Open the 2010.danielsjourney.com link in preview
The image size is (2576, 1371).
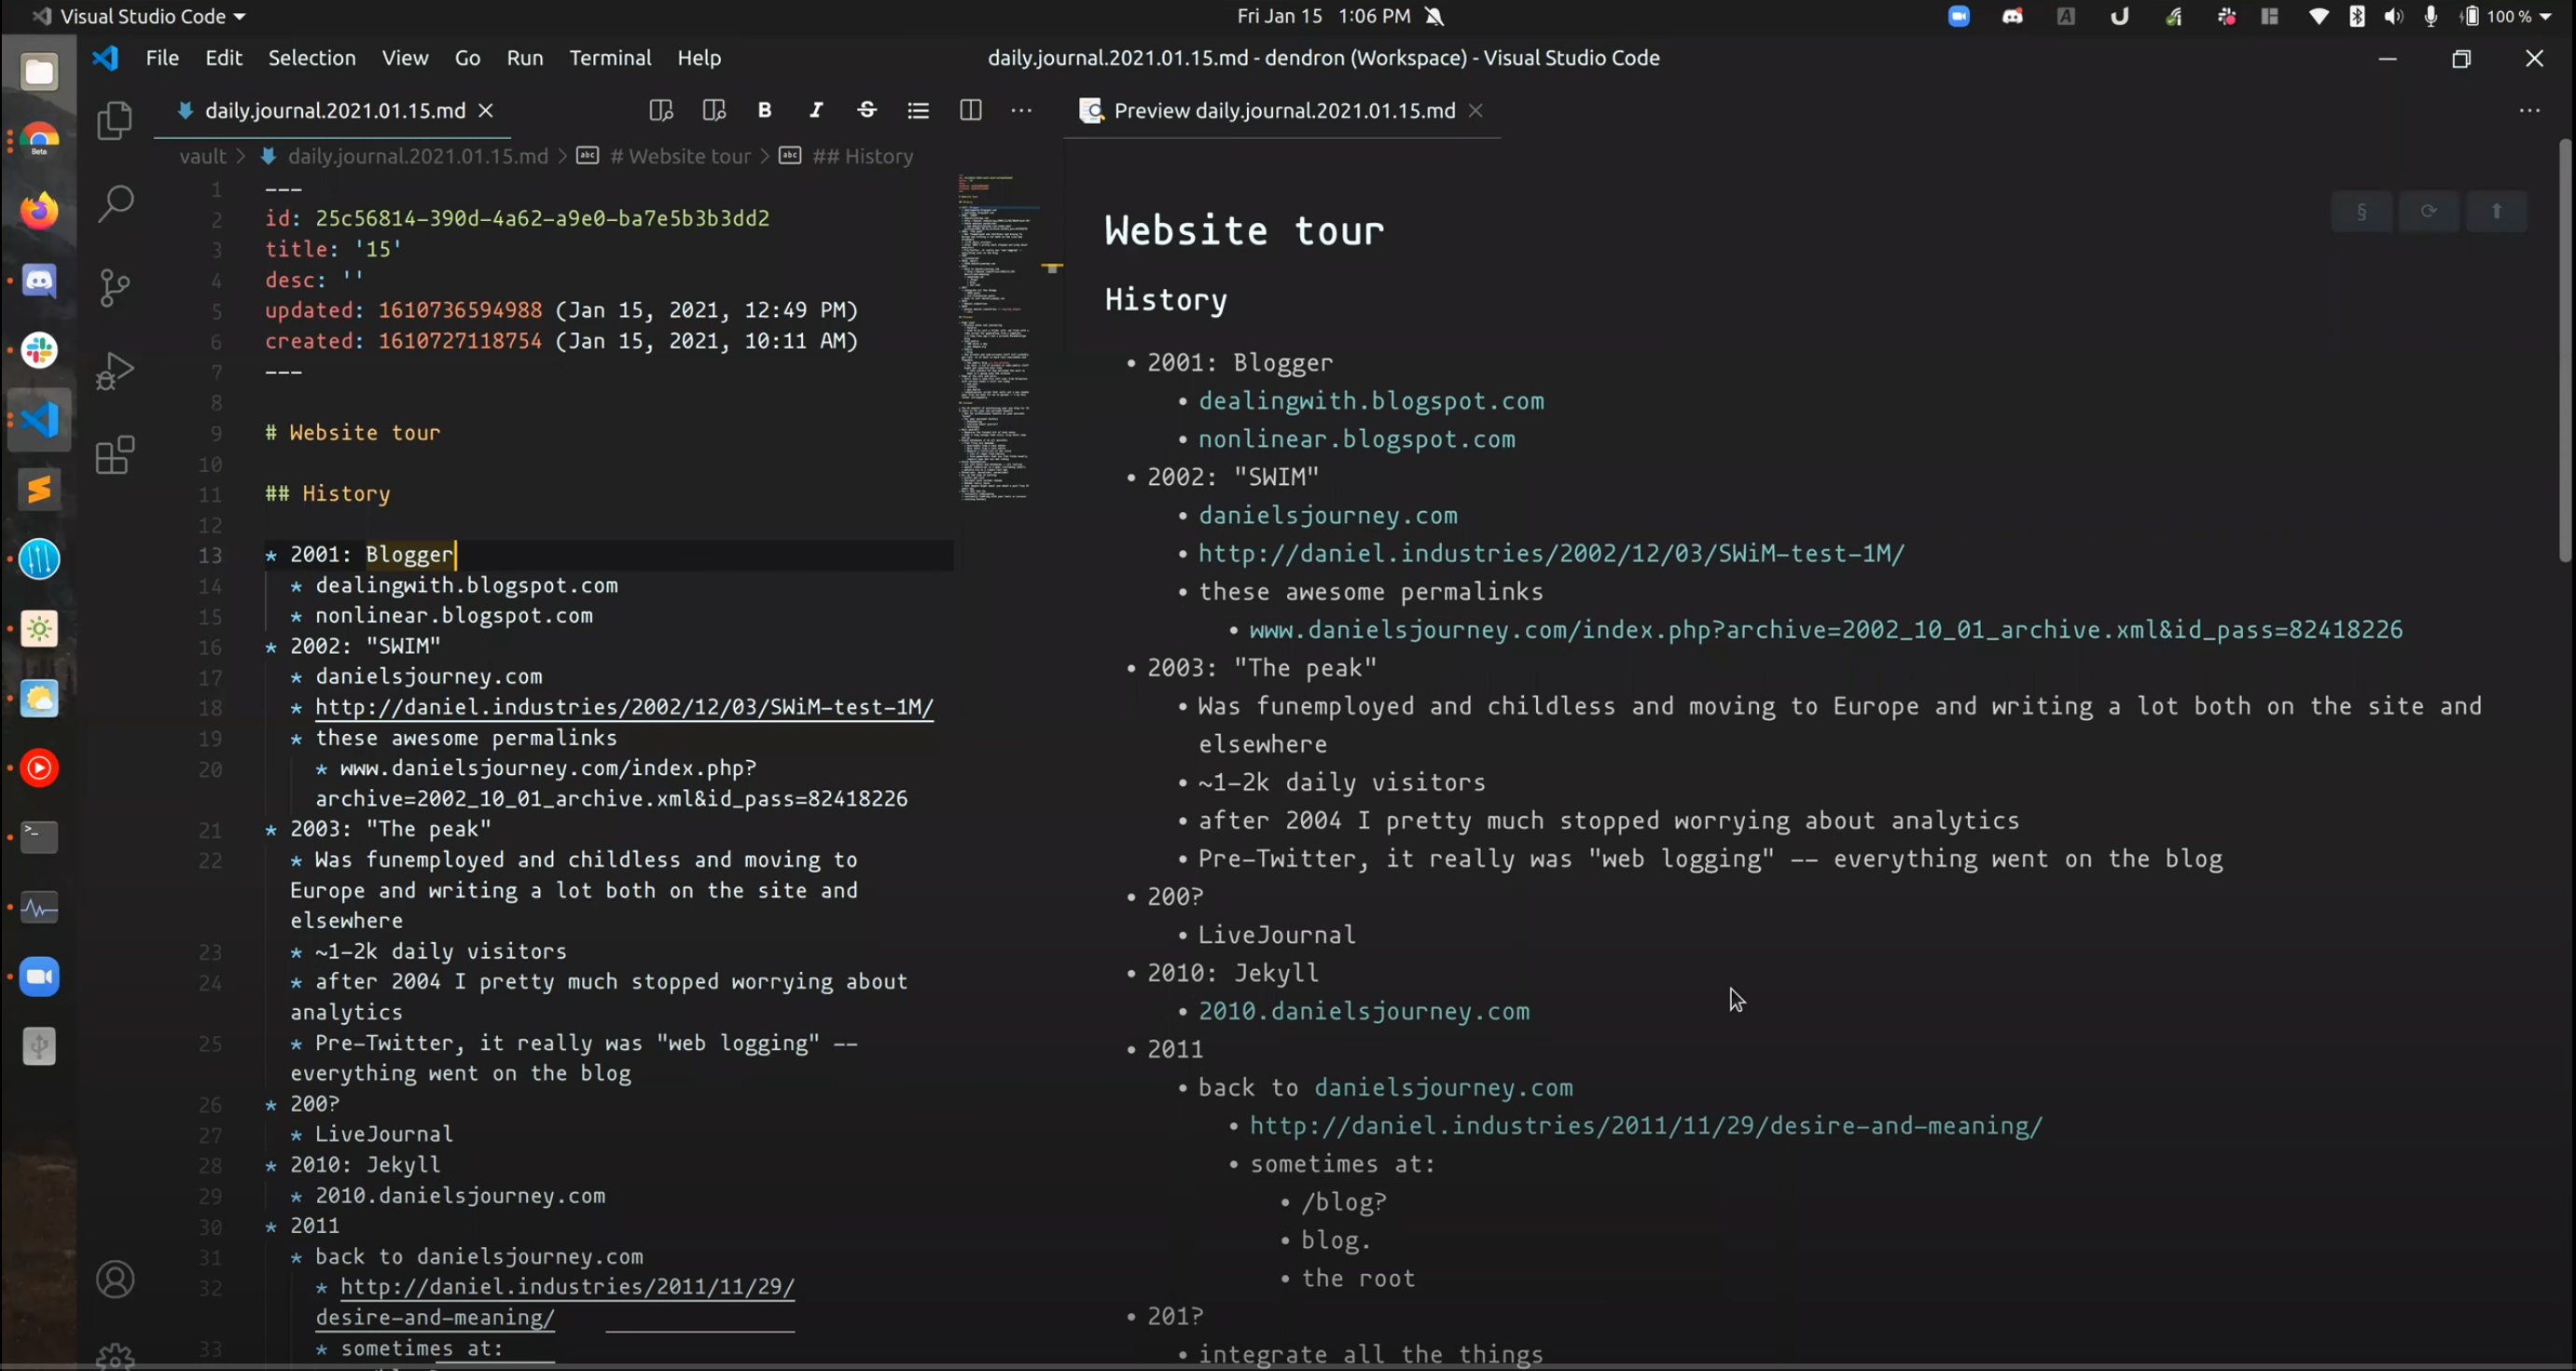pyautogui.click(x=1364, y=1011)
